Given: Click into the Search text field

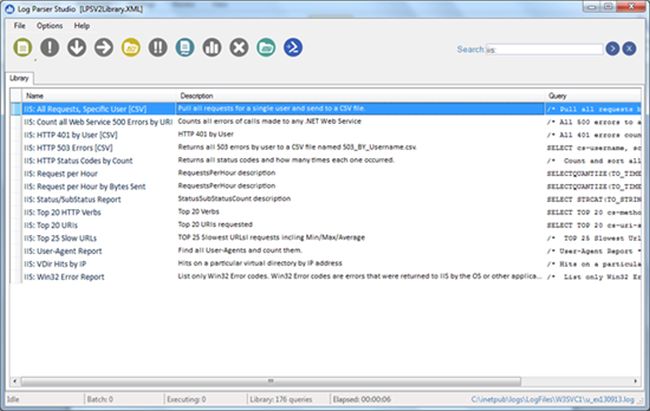Looking at the screenshot, I should coord(544,49).
